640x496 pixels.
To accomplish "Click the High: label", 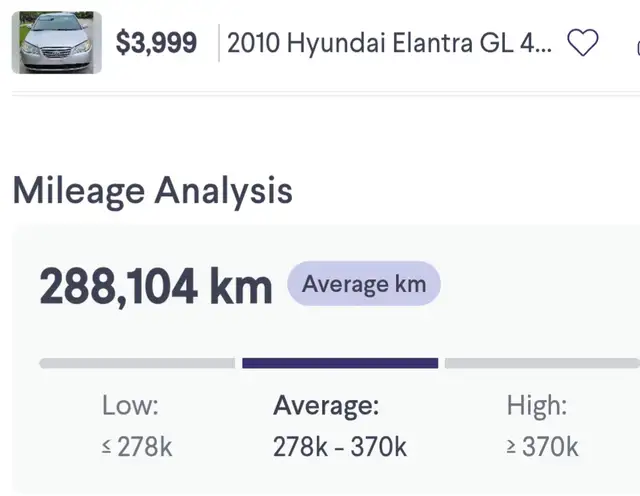I will [x=537, y=406].
